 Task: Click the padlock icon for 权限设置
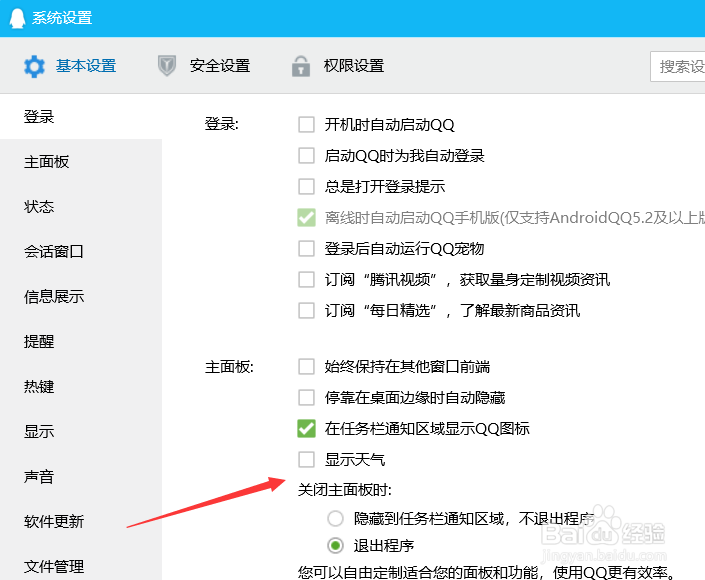[x=301, y=66]
